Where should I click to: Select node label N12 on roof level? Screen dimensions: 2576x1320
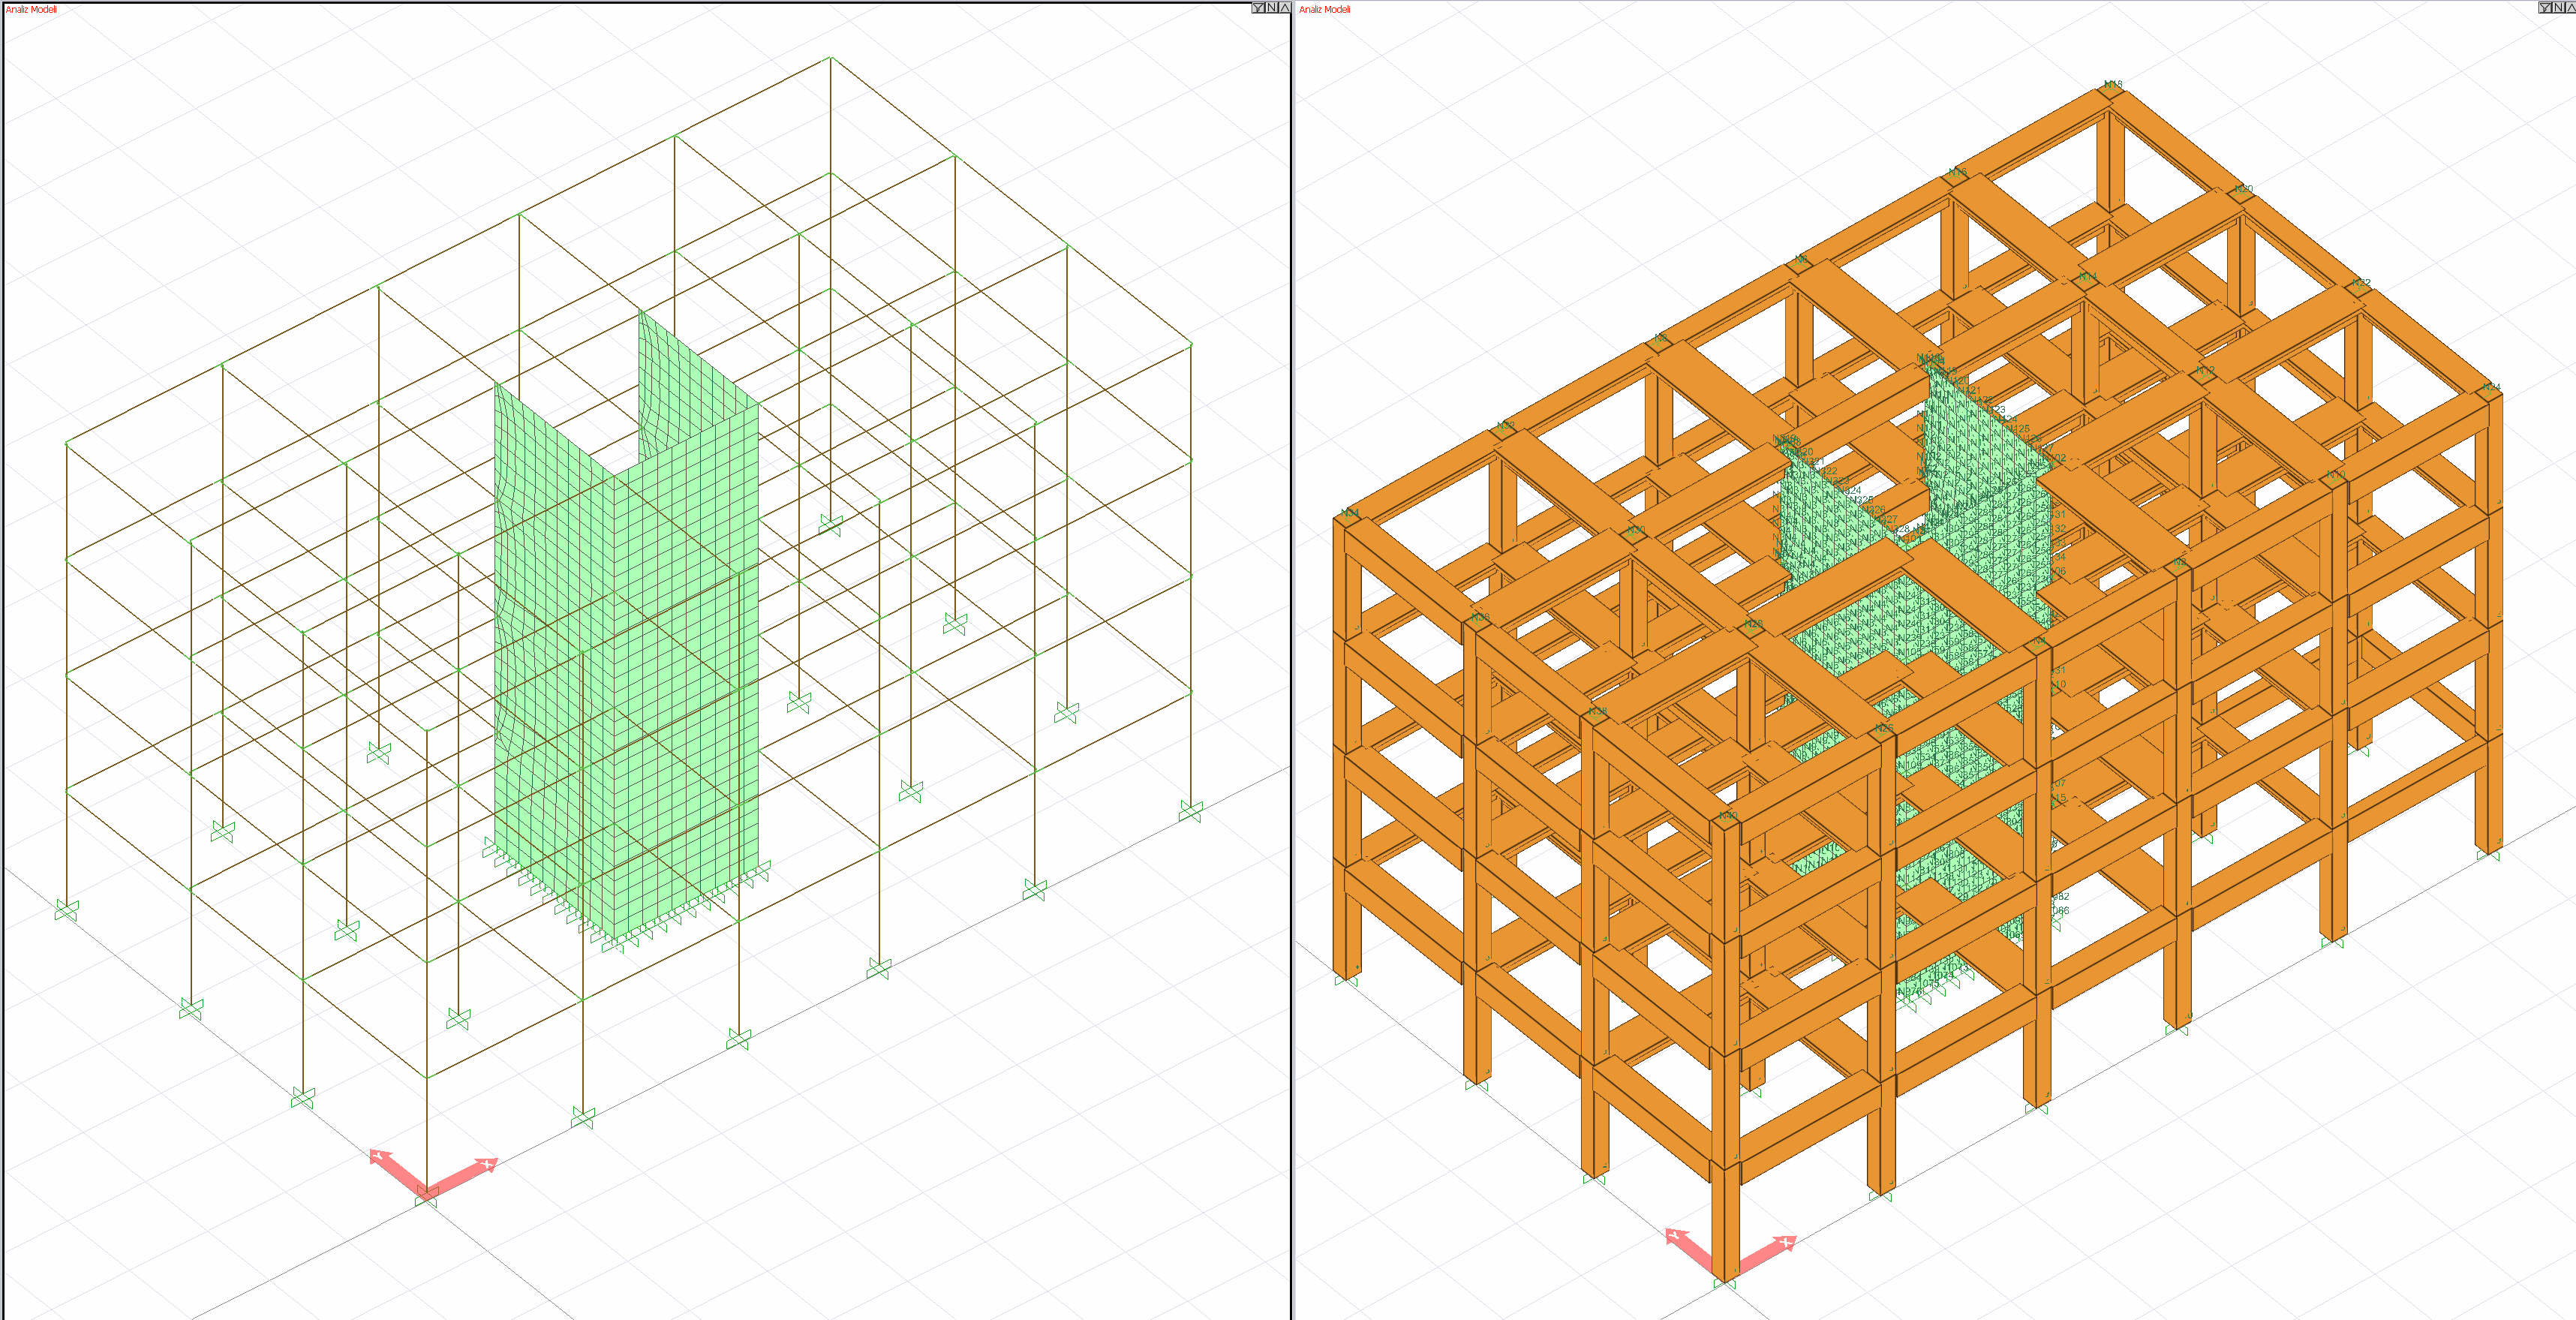(x=2206, y=371)
